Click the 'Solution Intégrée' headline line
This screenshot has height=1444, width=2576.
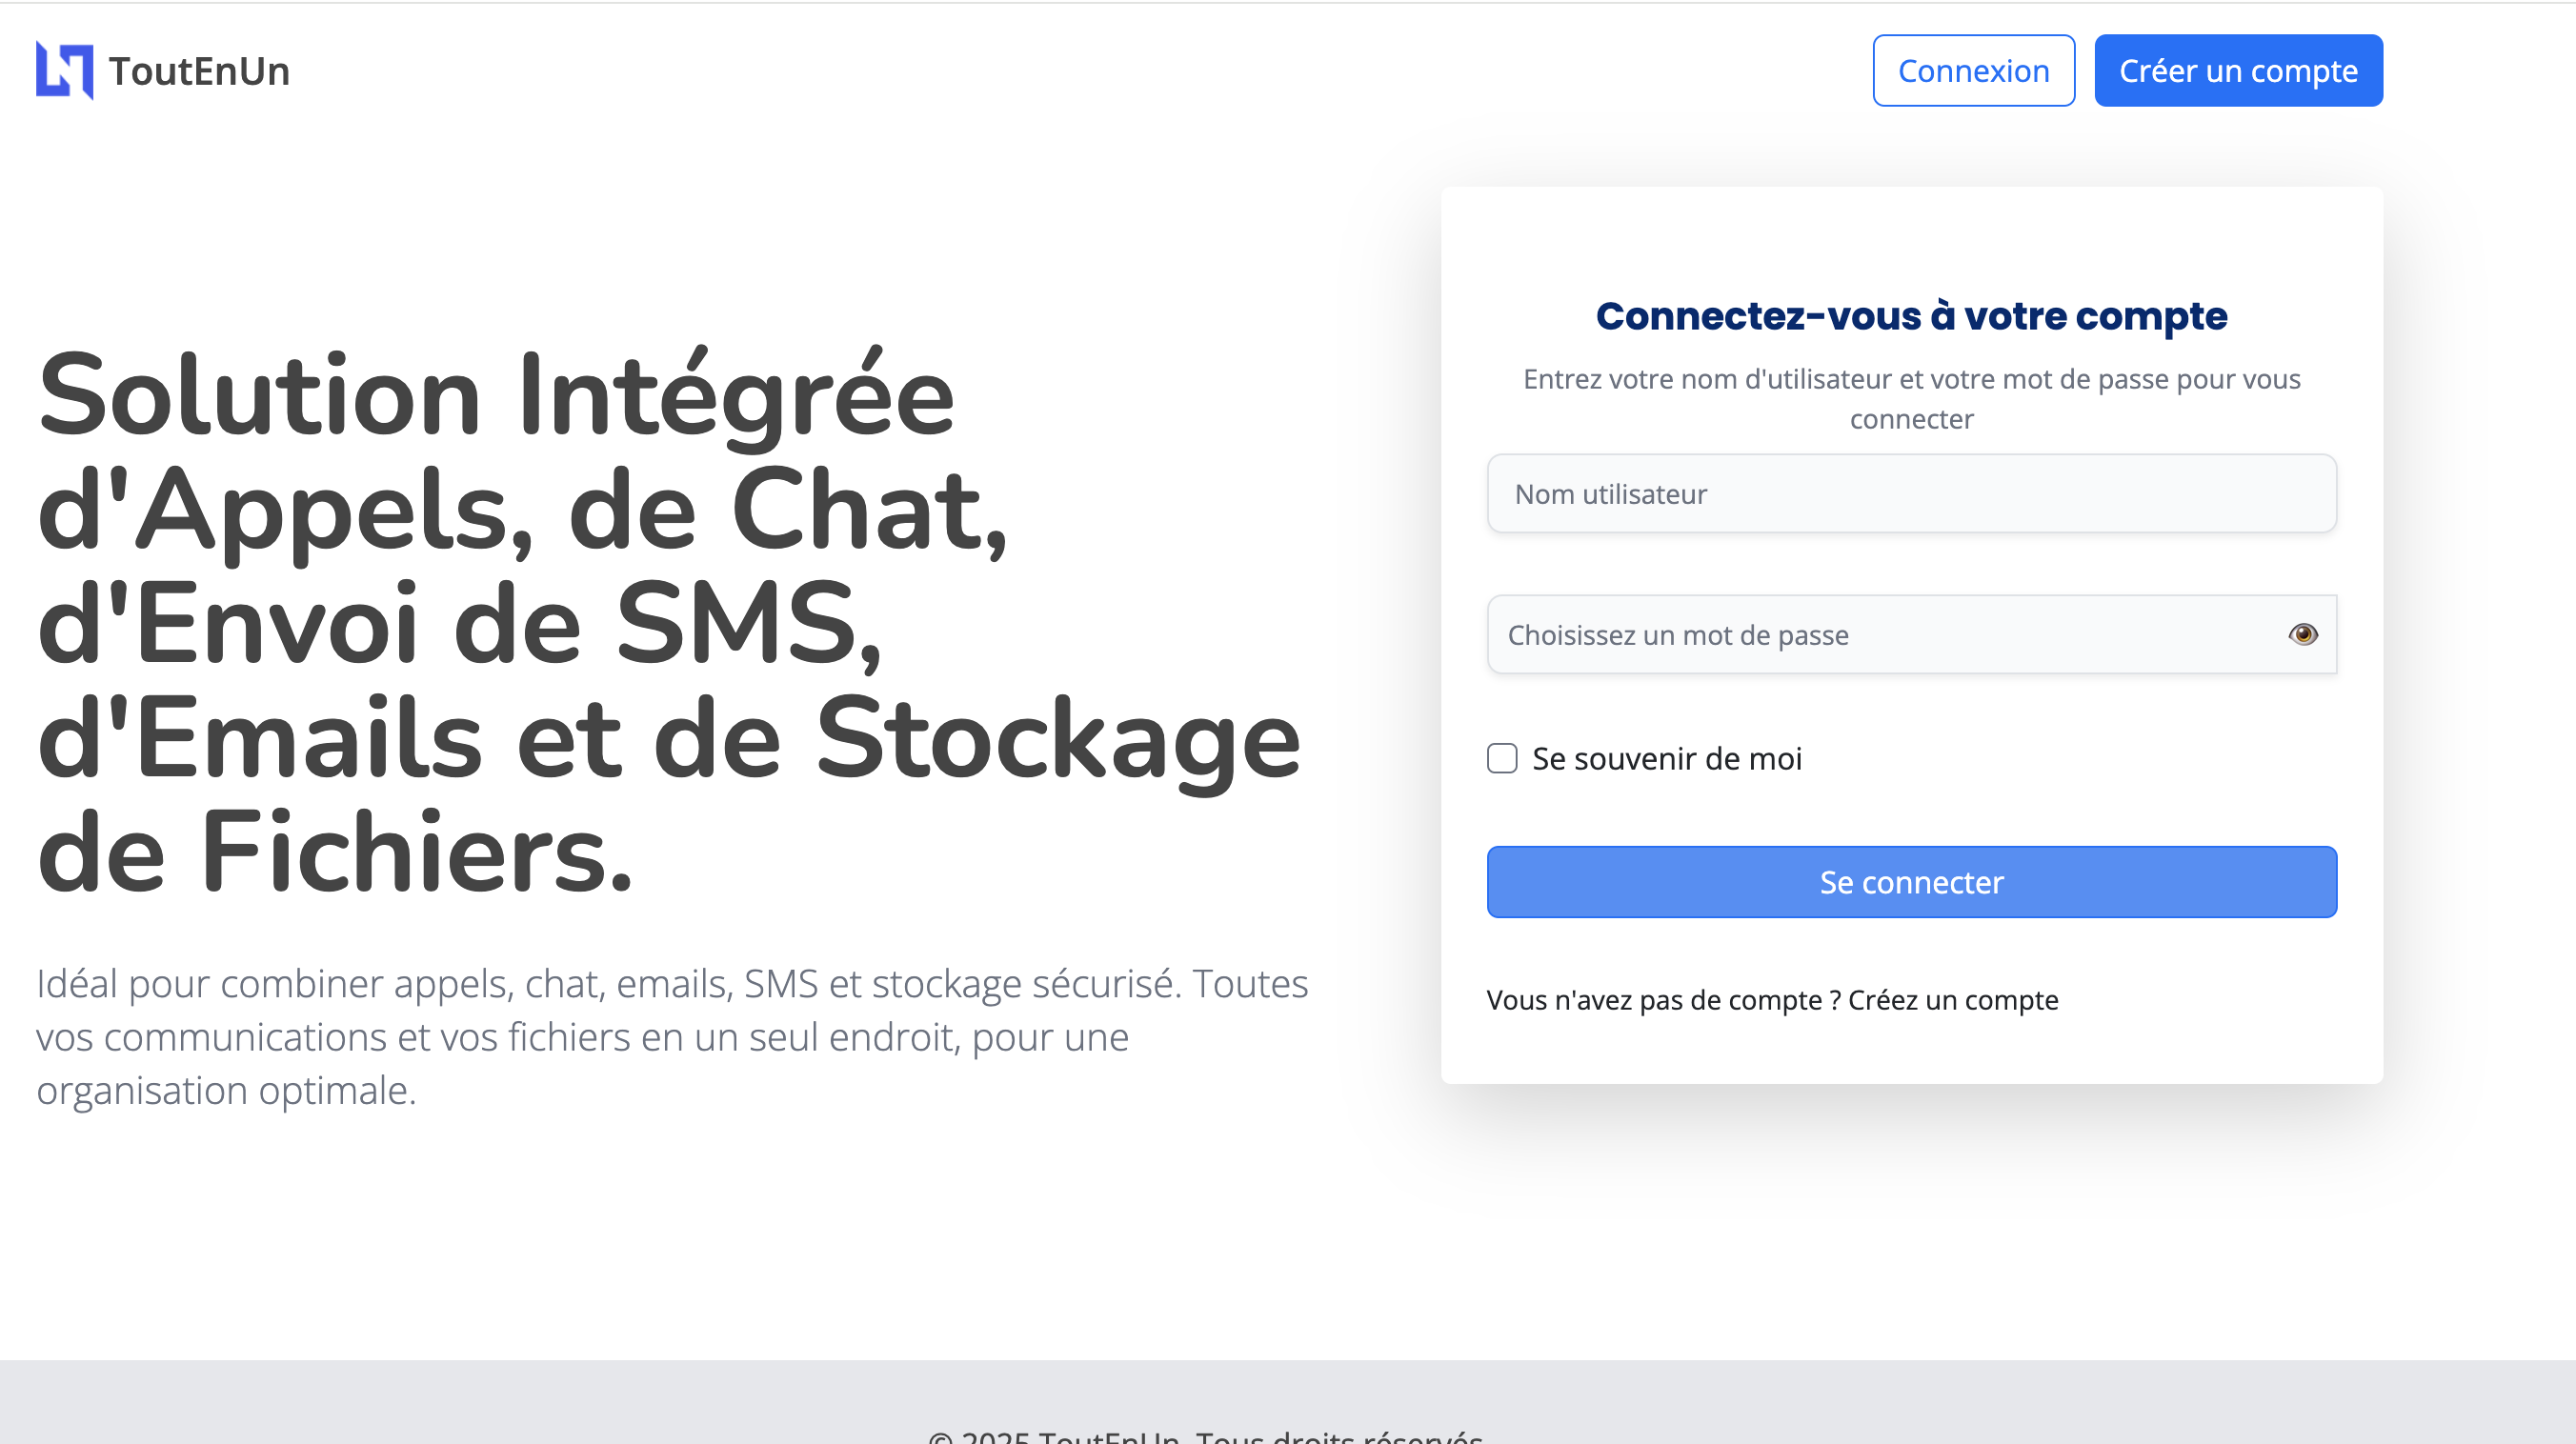496,397
